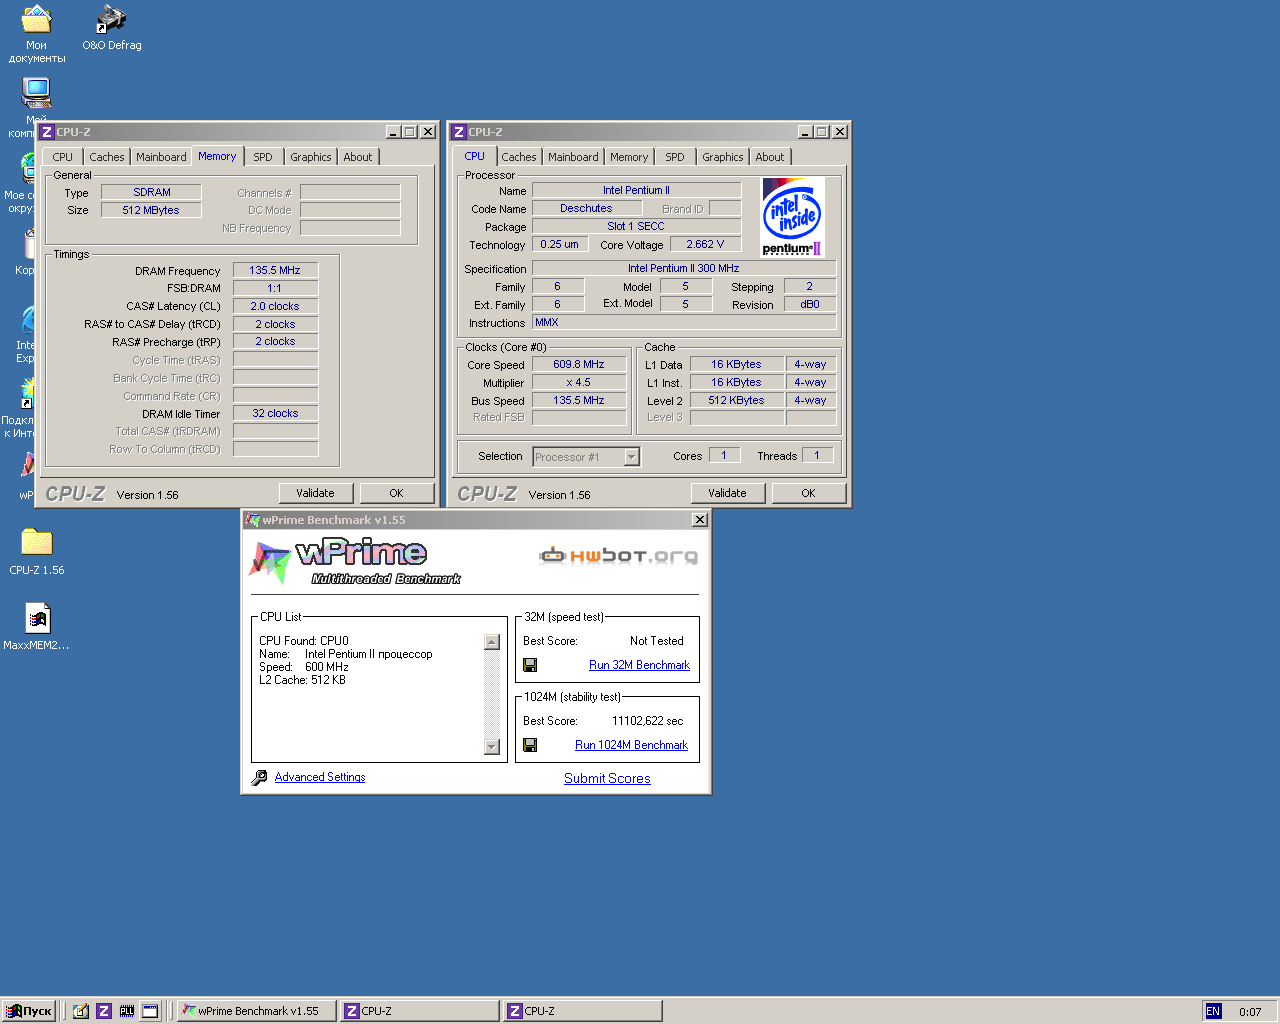Open About tab in right CPU-Z window
Screen dimensions: 1280x1024
[770, 157]
